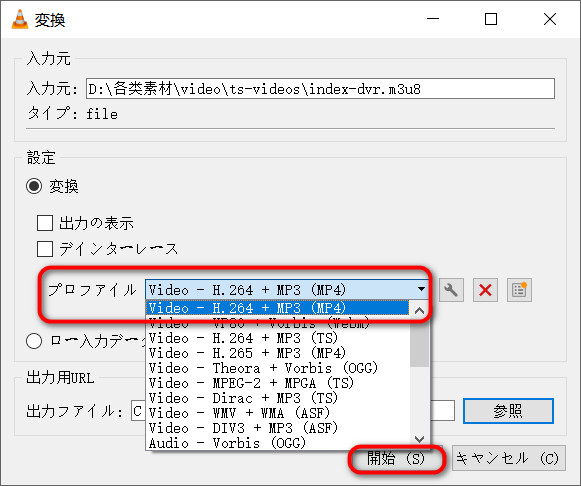
Task: Choose Video - DIV3 + MP3 (ASF) profile
Action: [x=278, y=428]
